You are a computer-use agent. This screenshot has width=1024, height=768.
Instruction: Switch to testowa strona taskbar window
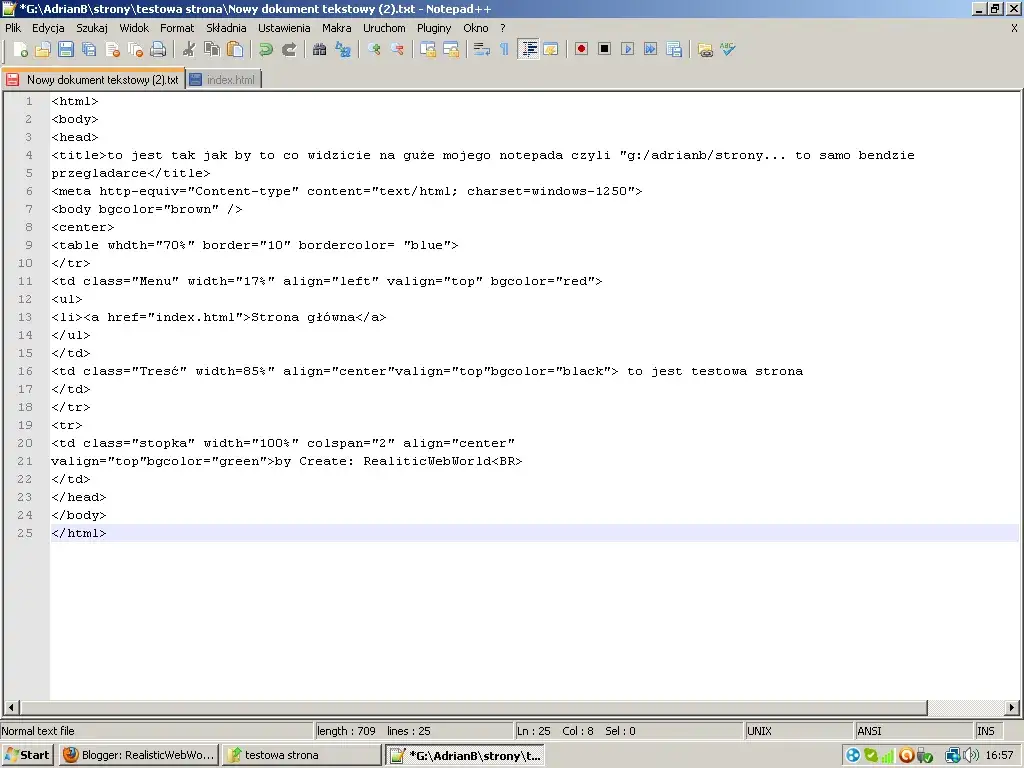[x=301, y=755]
